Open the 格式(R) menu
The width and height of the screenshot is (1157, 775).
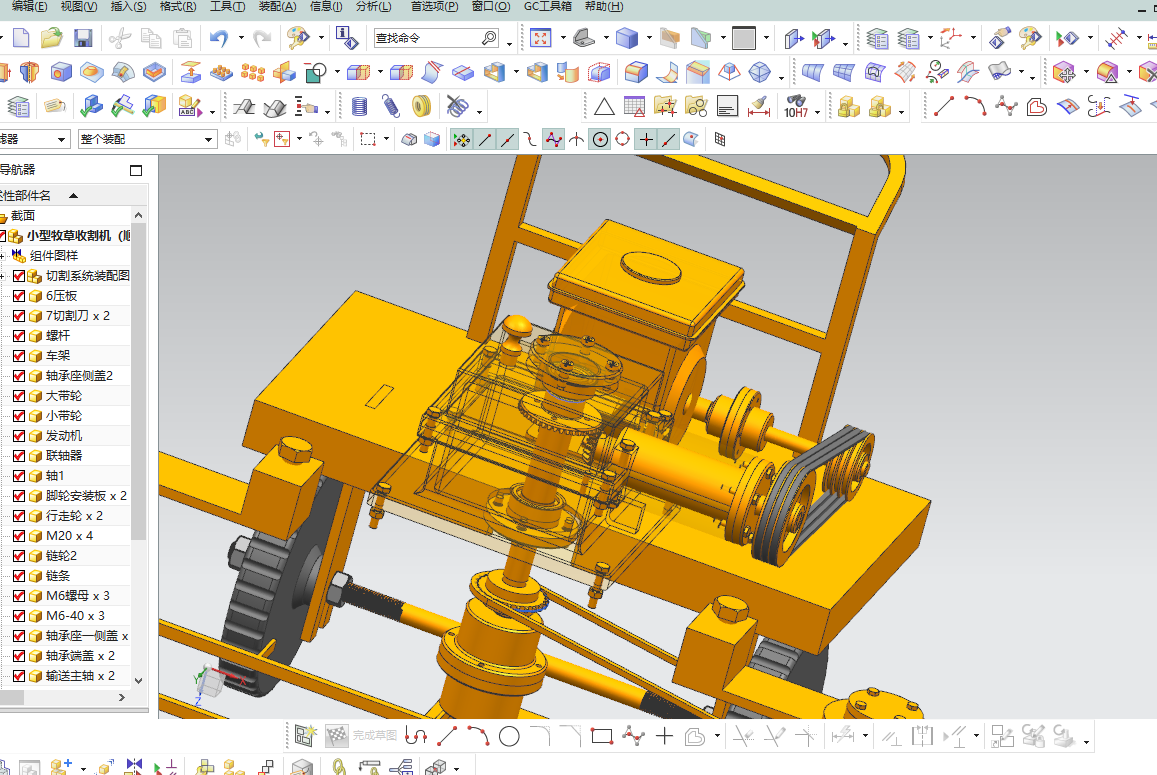(x=178, y=7)
